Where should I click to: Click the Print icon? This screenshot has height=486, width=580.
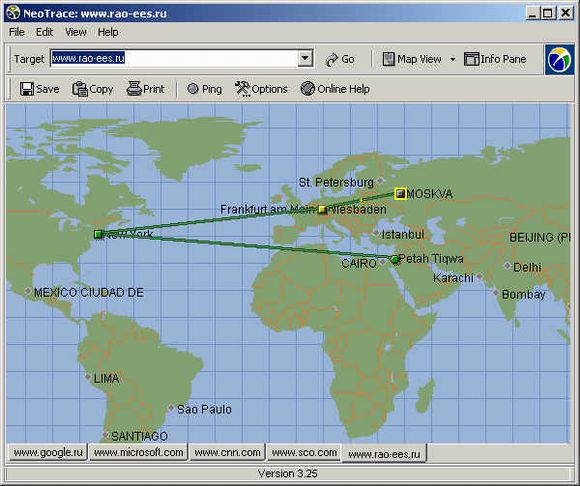point(134,89)
